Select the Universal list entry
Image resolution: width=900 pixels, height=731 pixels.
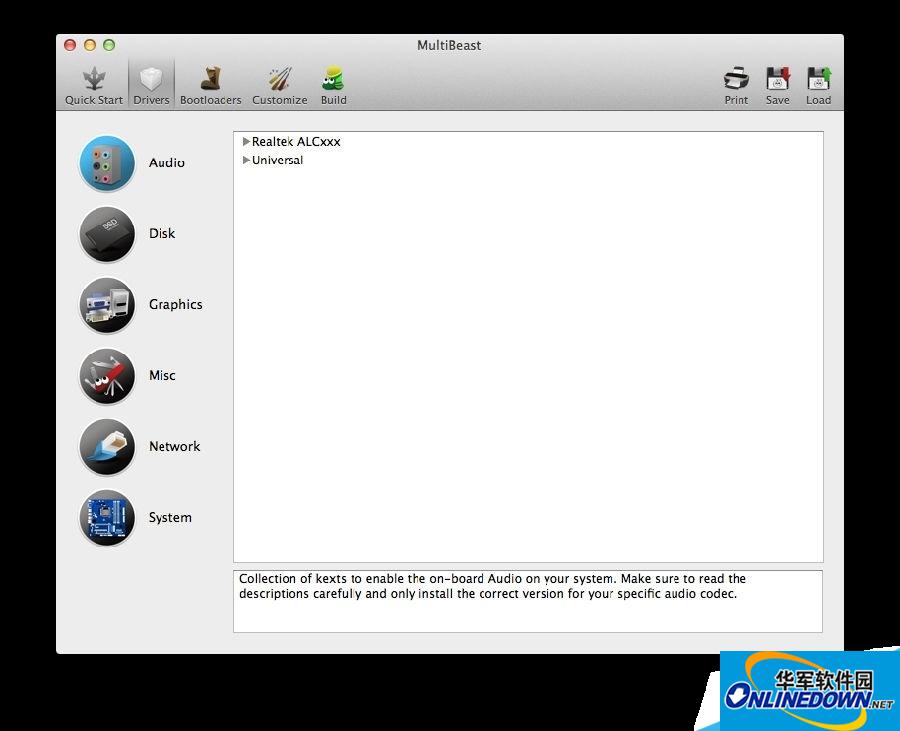[x=278, y=160]
